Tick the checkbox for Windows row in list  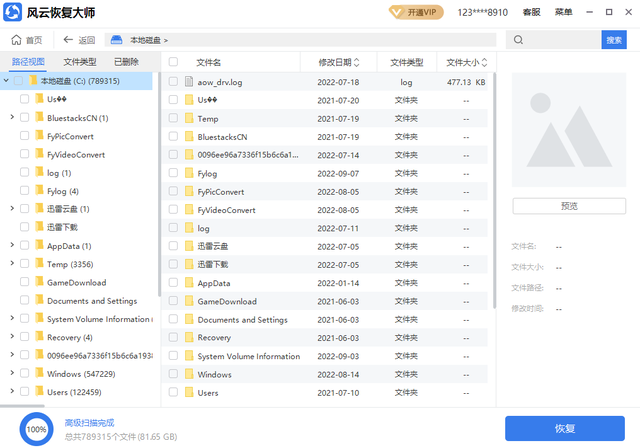(173, 374)
